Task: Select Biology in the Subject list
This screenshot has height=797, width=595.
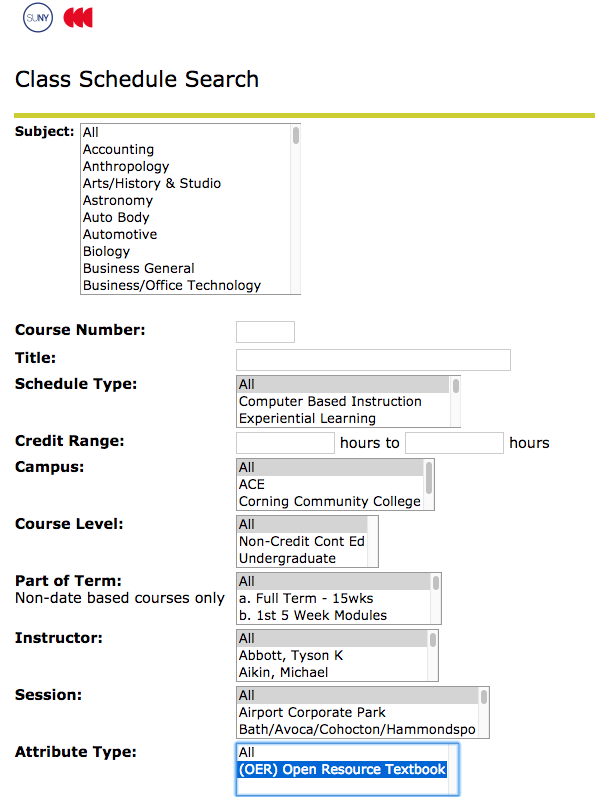Action: pyautogui.click(x=186, y=252)
